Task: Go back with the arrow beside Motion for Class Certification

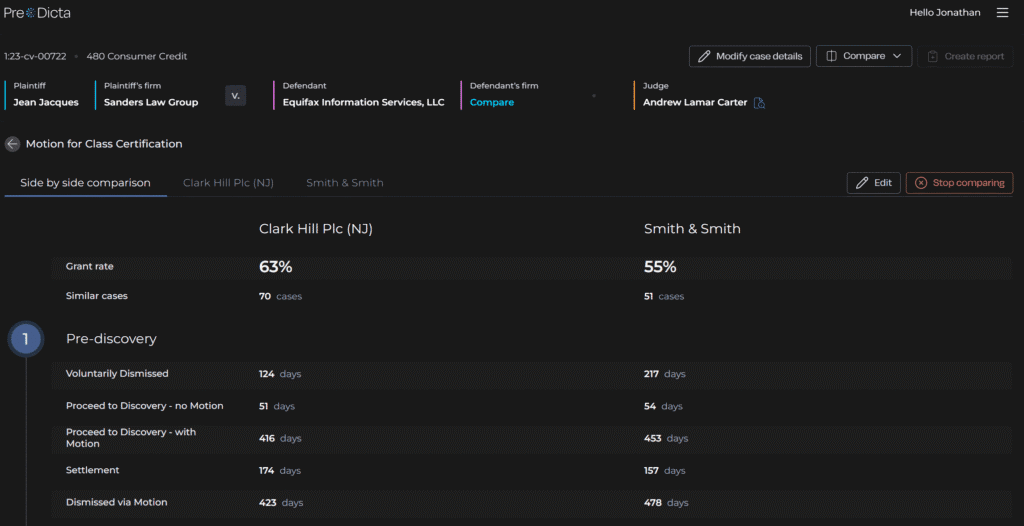Action: pyautogui.click(x=12, y=144)
